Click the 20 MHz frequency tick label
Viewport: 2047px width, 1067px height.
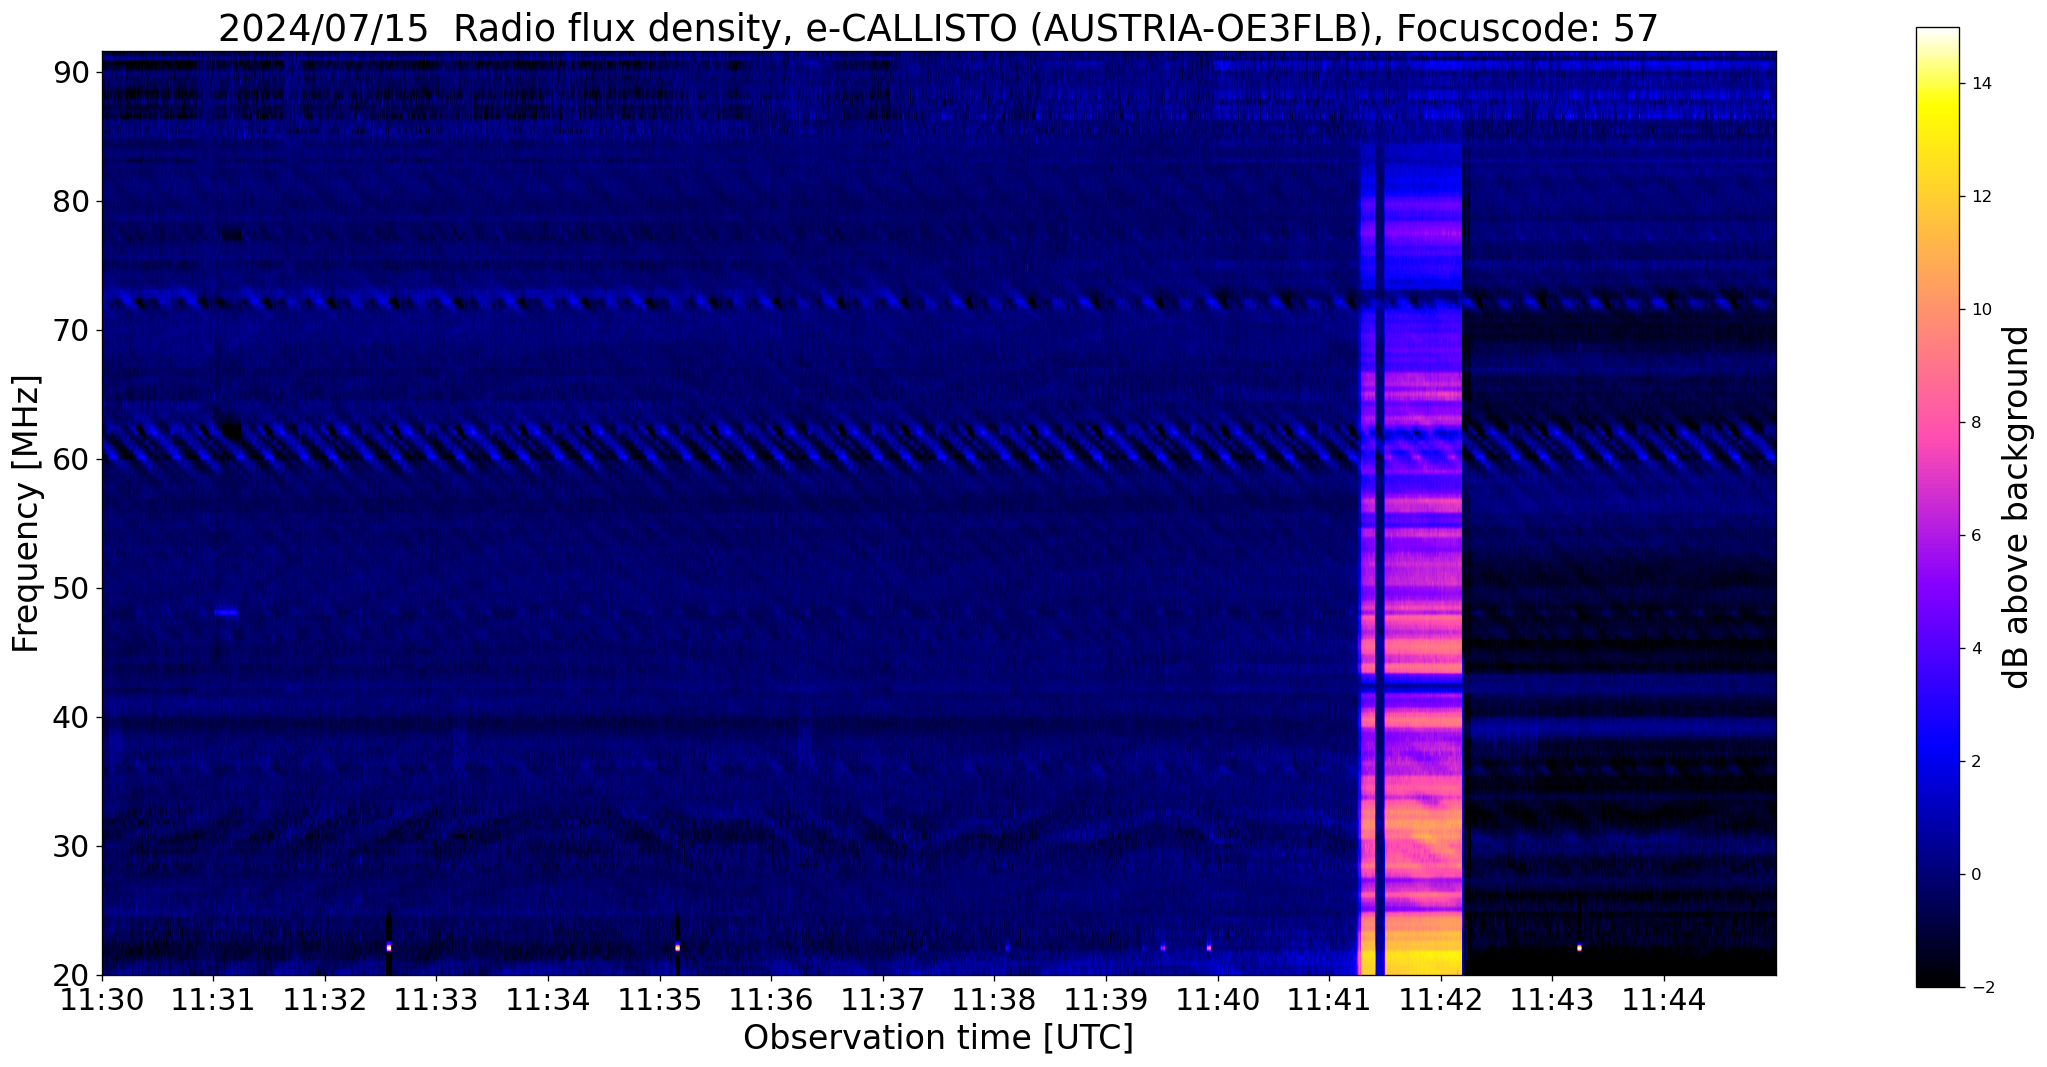click(x=71, y=975)
